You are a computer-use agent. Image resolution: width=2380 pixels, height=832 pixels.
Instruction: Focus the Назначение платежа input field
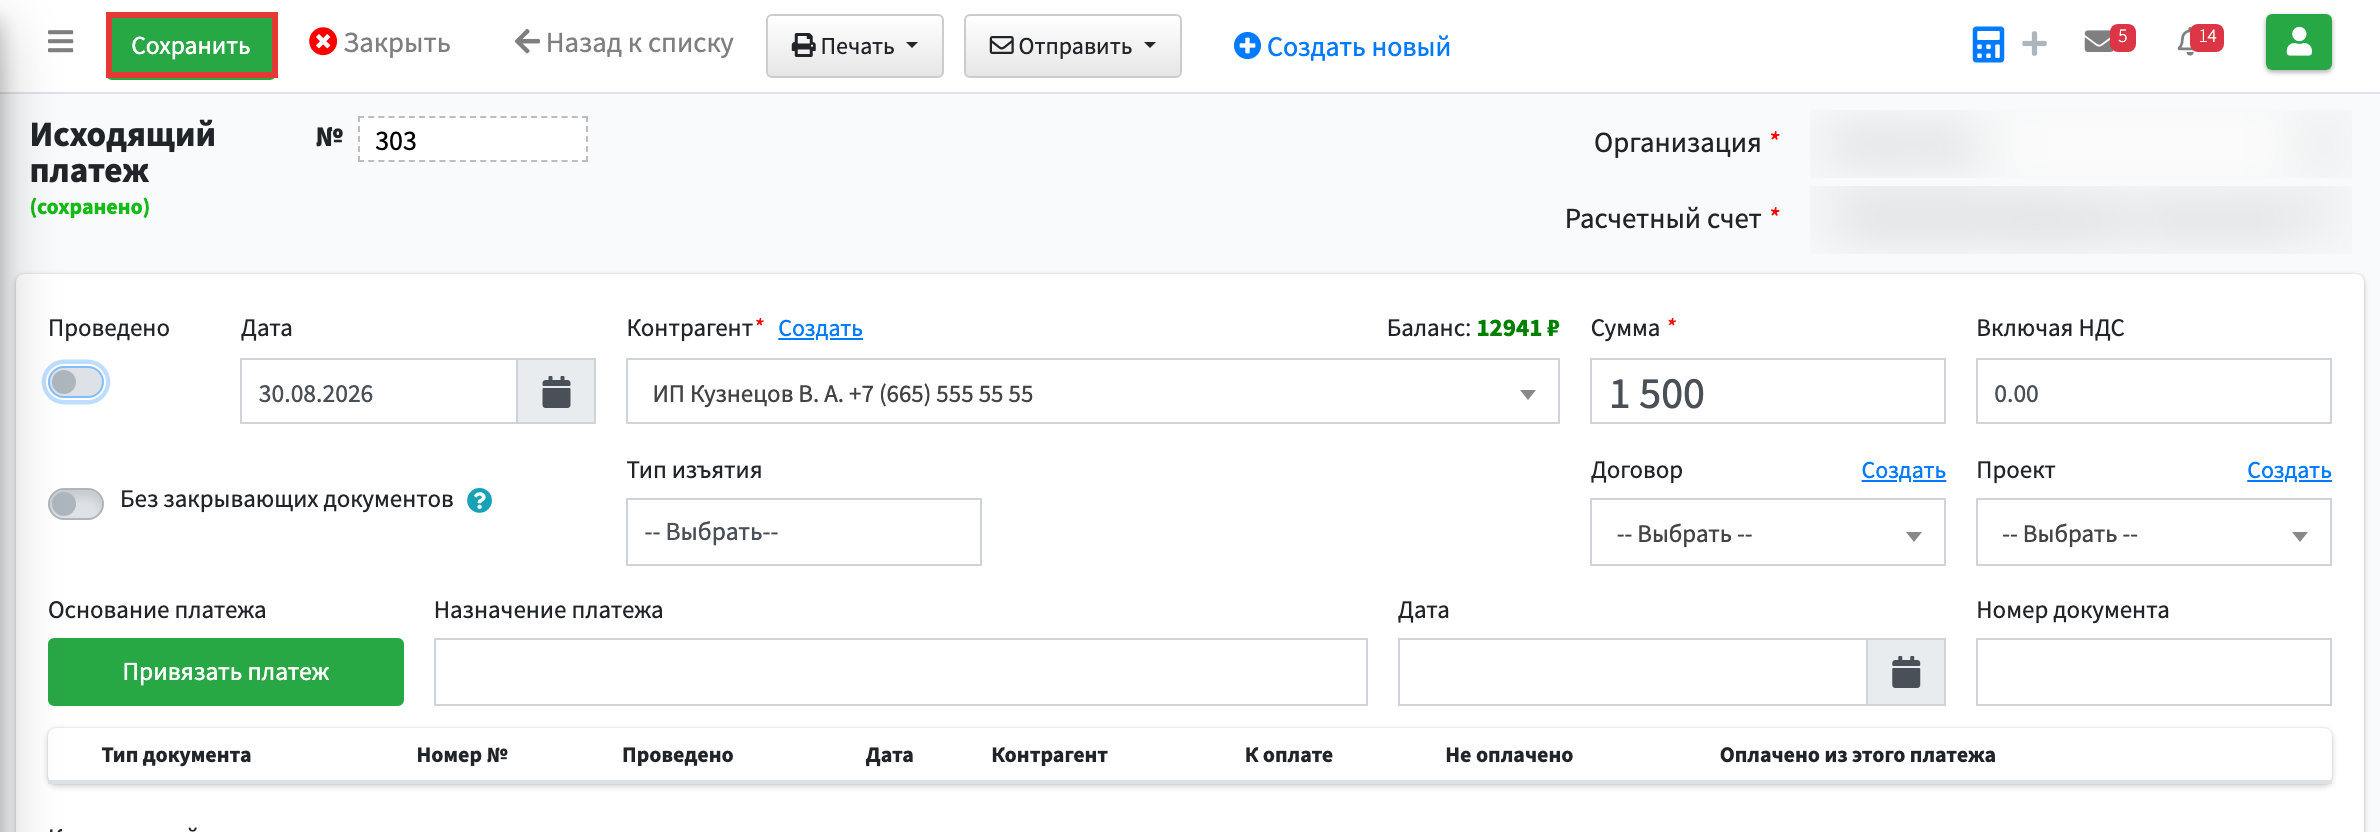point(900,672)
